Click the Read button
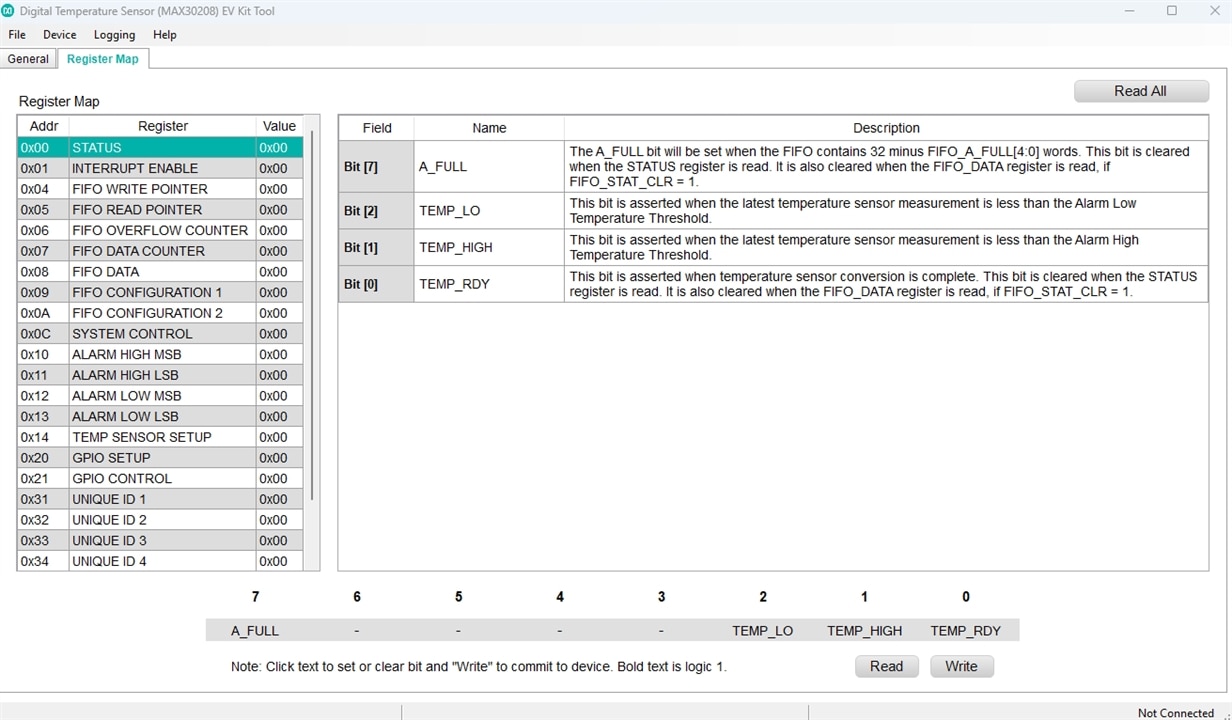This screenshot has height=720, width=1232. 886,666
